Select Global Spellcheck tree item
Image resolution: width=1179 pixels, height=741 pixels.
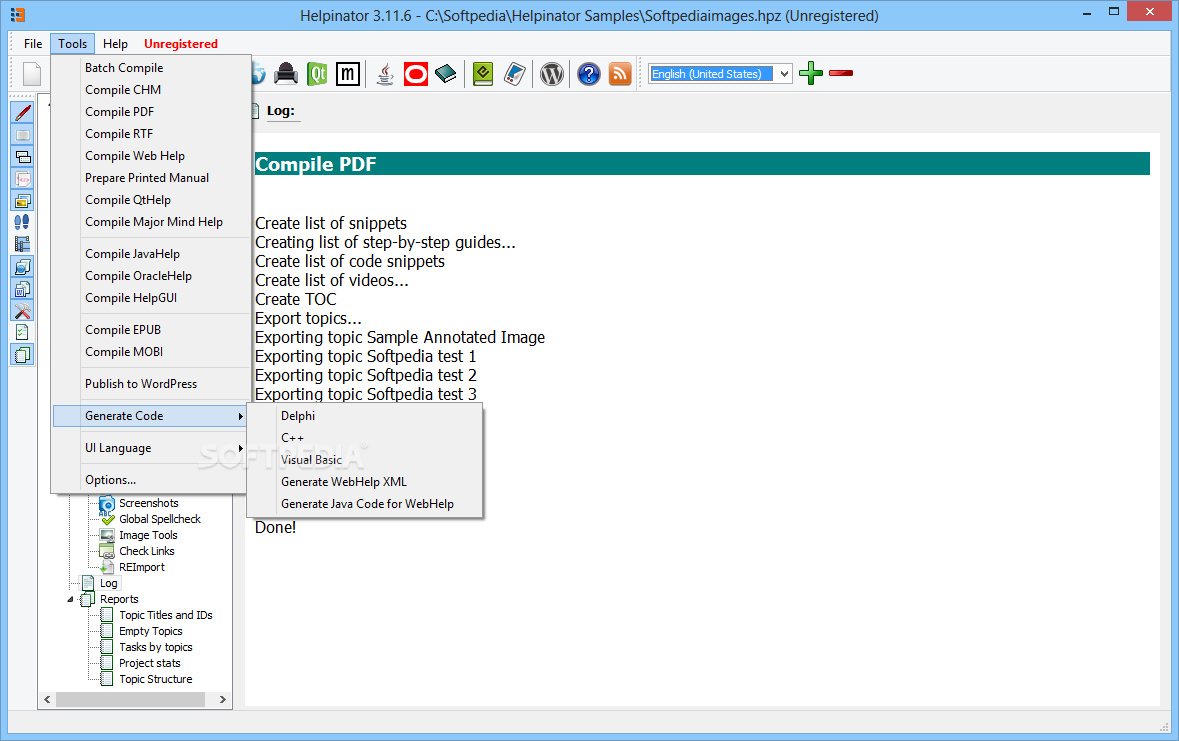click(x=160, y=519)
